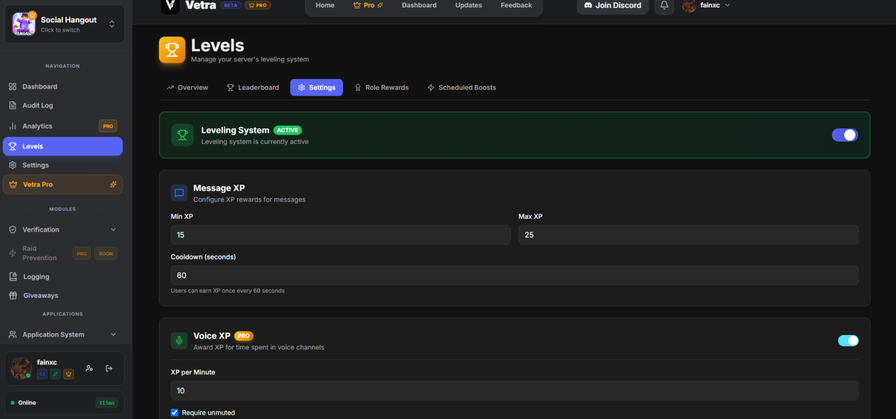Disable the Leveling System toggle
Viewport: 896px width, 419px height.
tap(844, 135)
